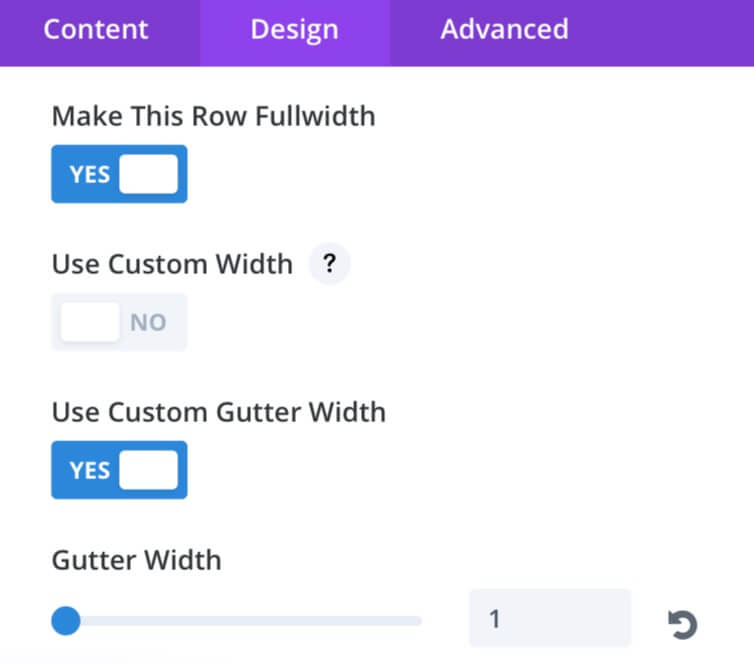Click the white knob of the Fullwidth switch
The height and width of the screenshot is (664, 754).
tap(149, 174)
